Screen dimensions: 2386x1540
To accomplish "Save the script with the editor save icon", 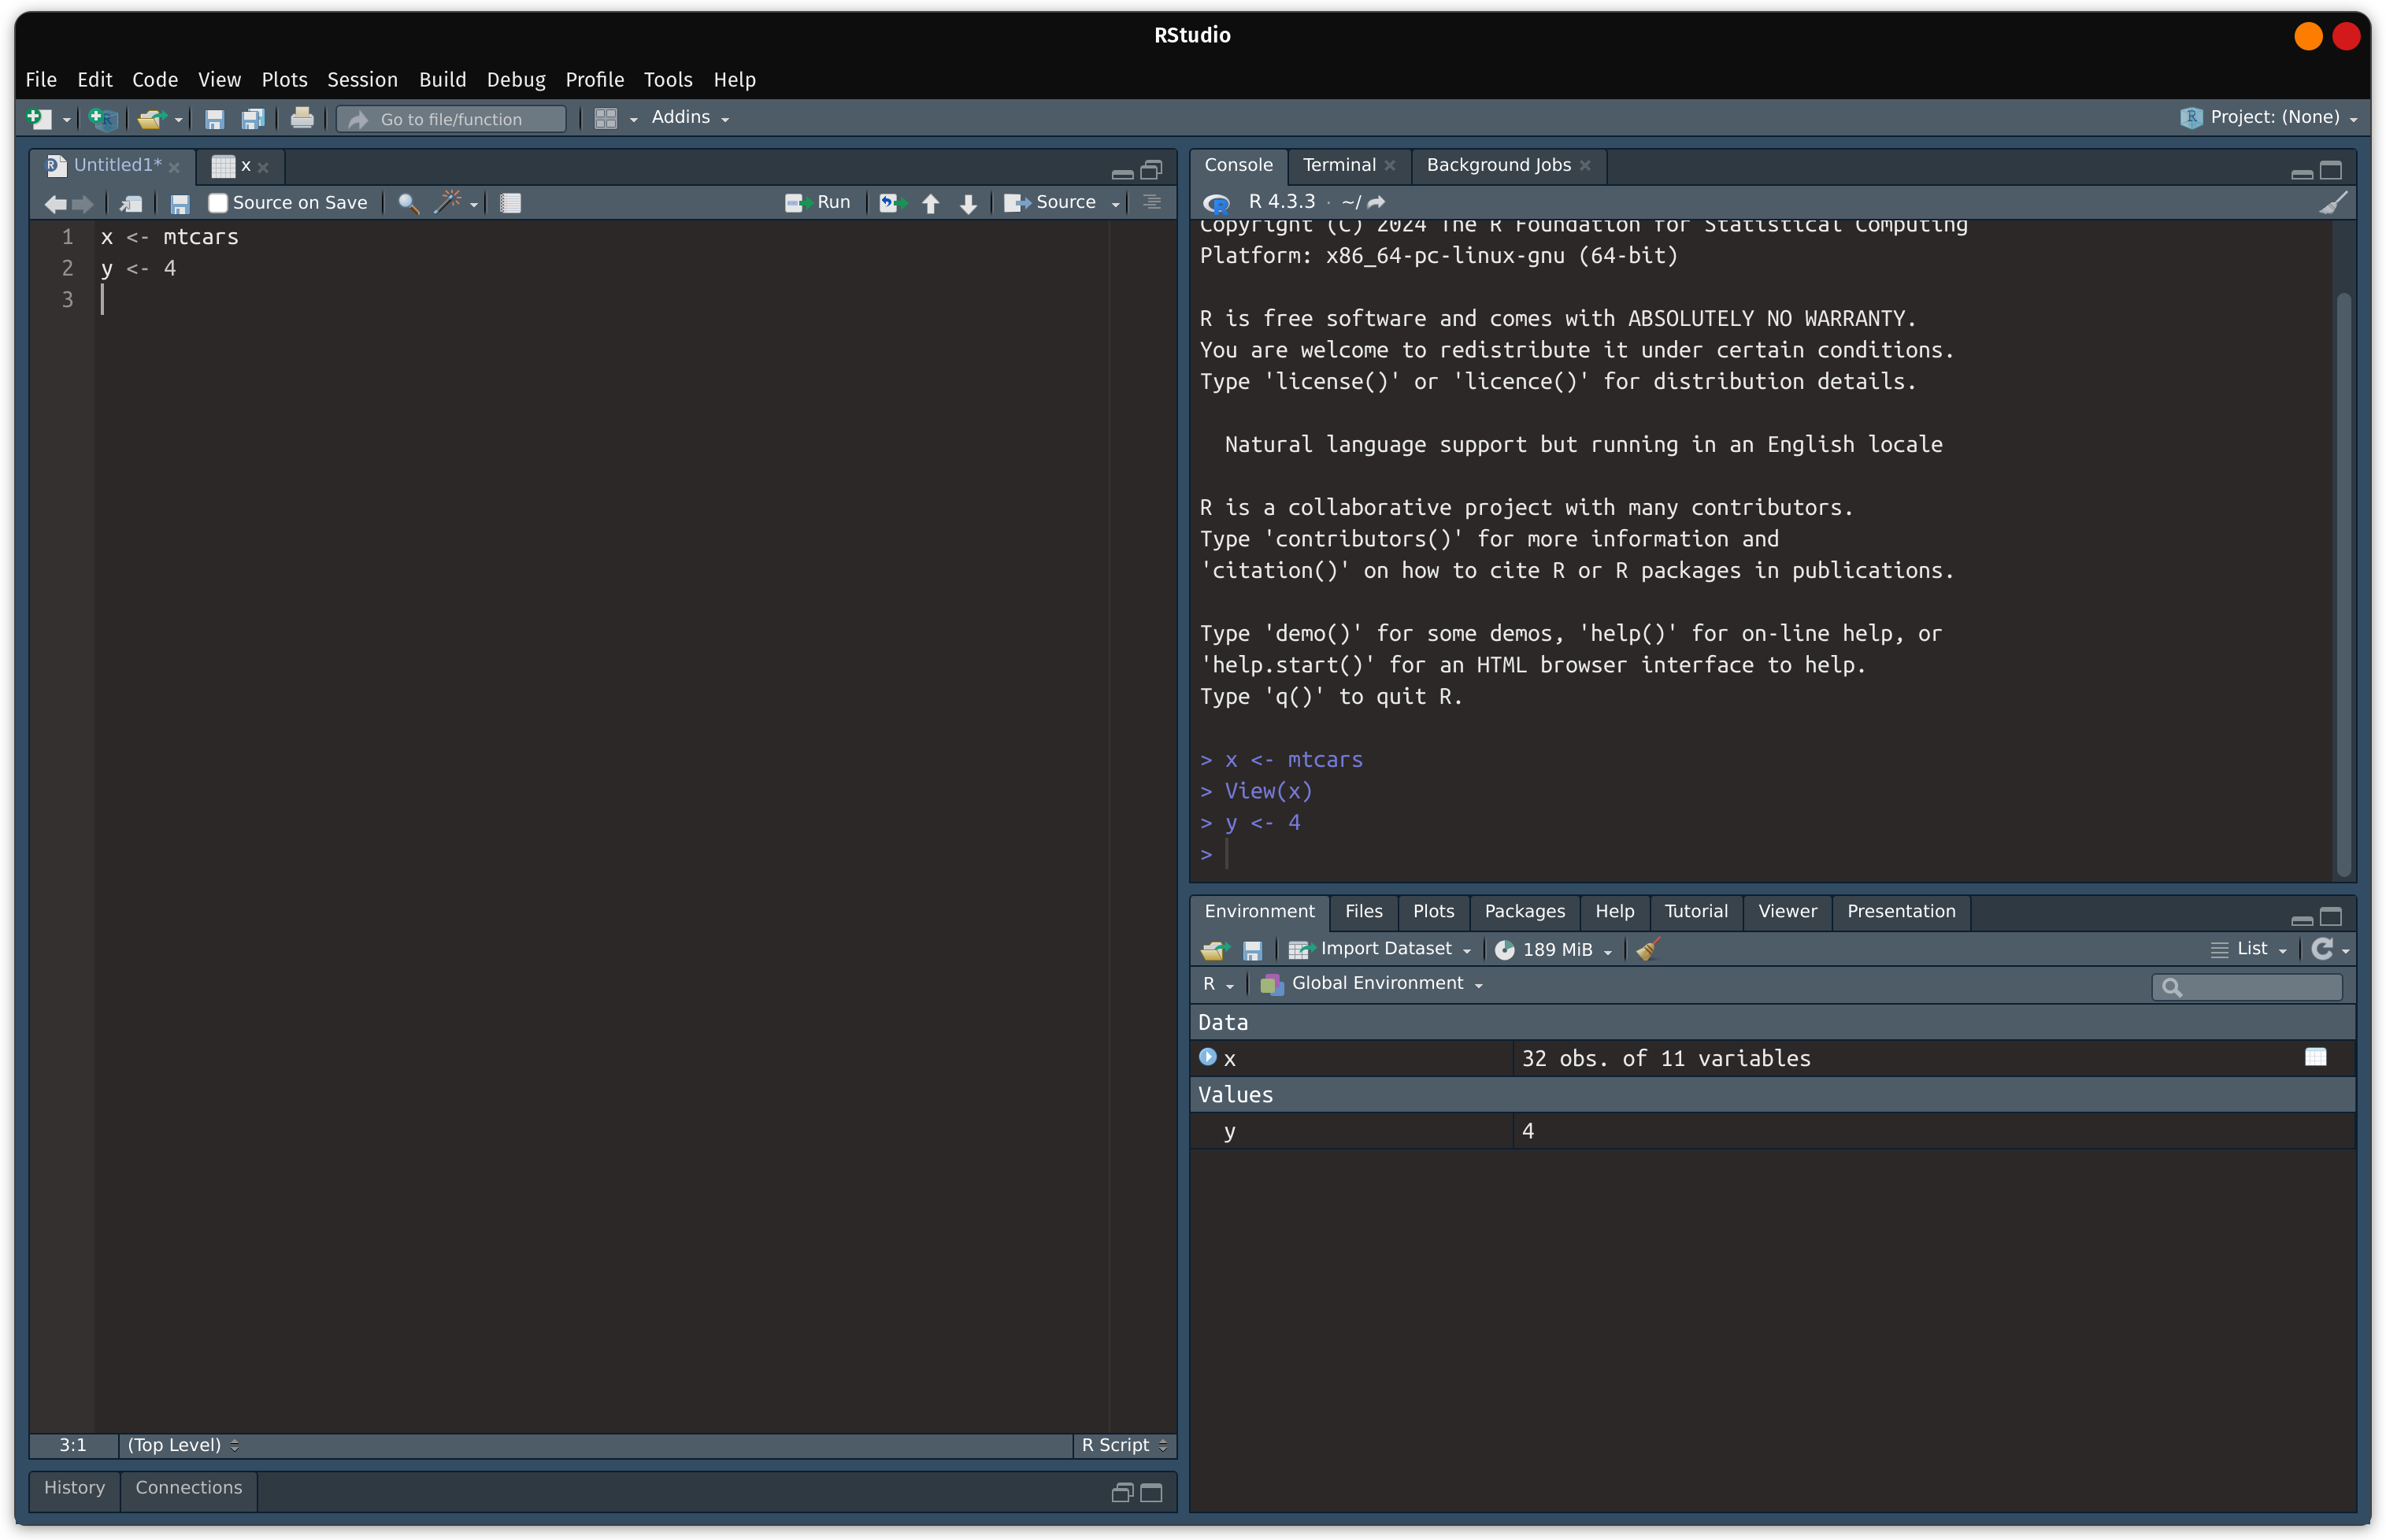I will pyautogui.click(x=180, y=203).
